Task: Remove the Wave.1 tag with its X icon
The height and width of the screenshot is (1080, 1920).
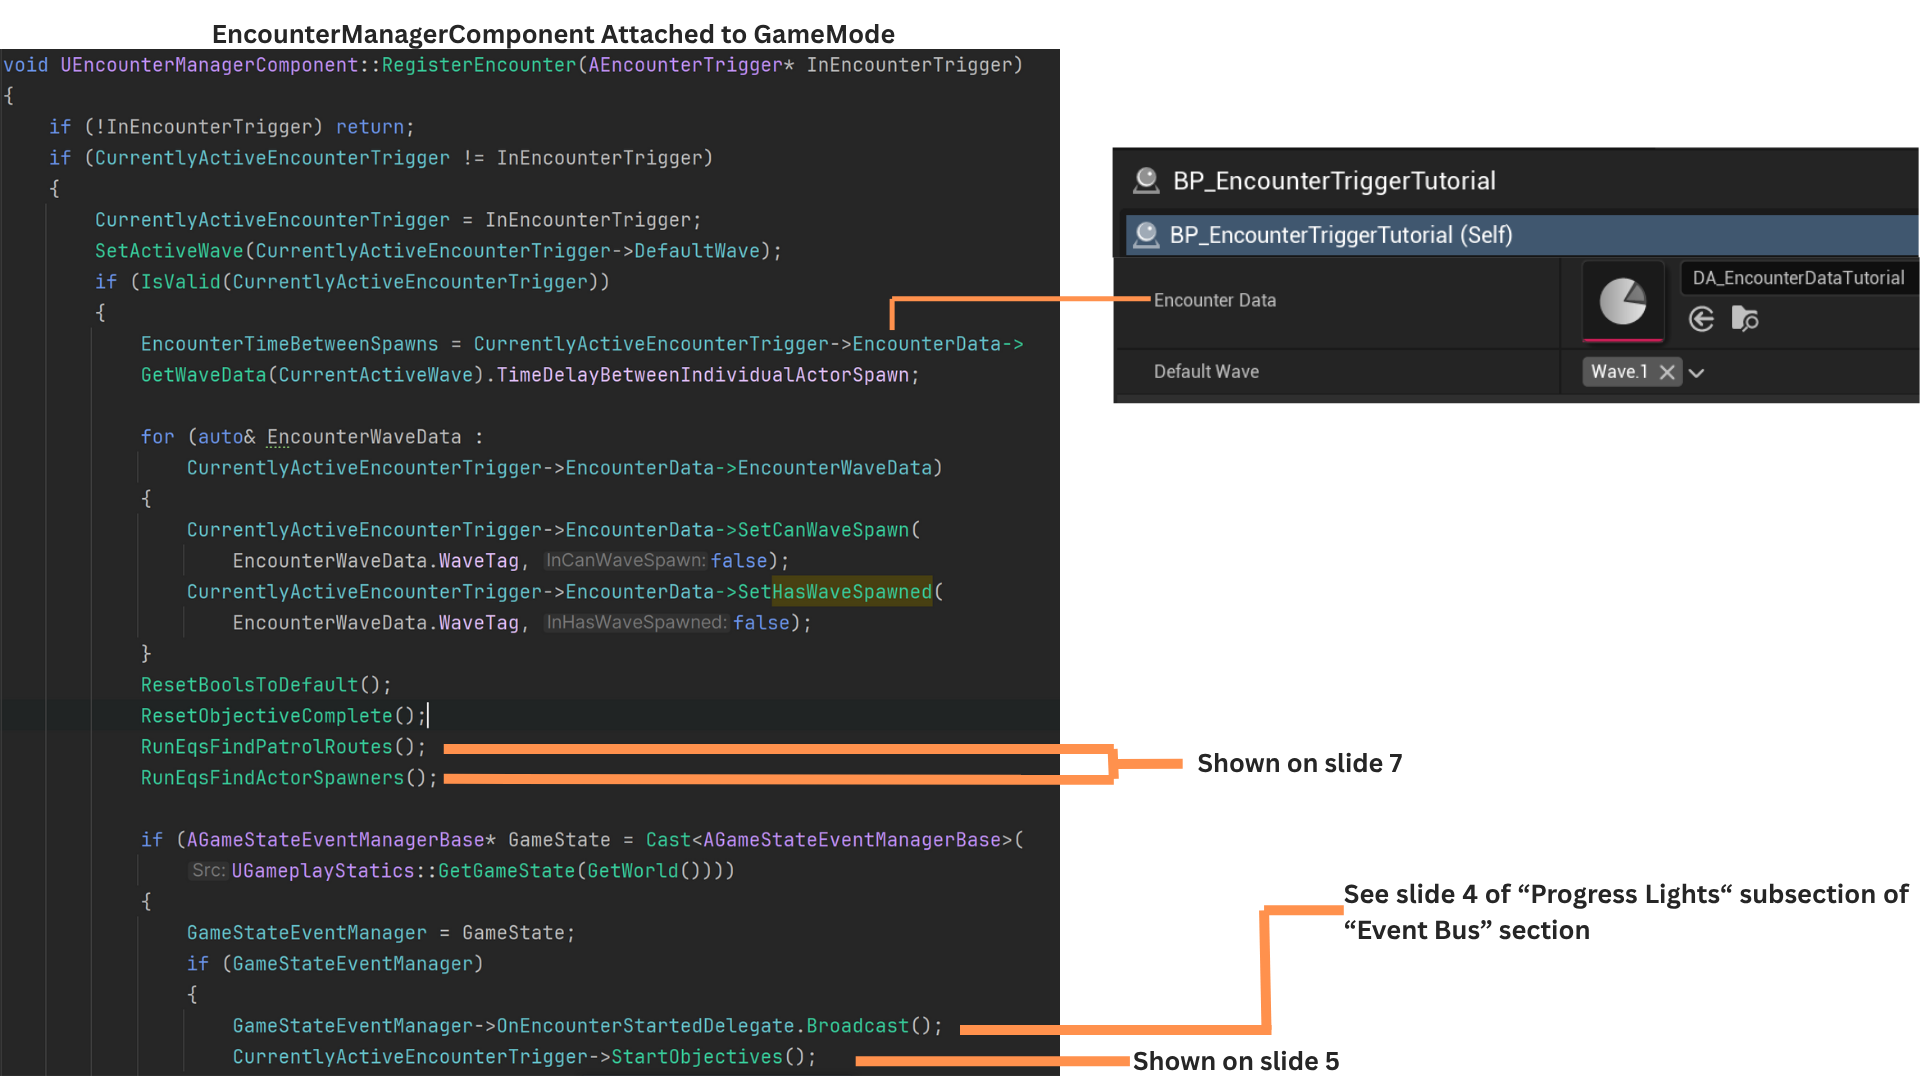Action: coord(1666,372)
